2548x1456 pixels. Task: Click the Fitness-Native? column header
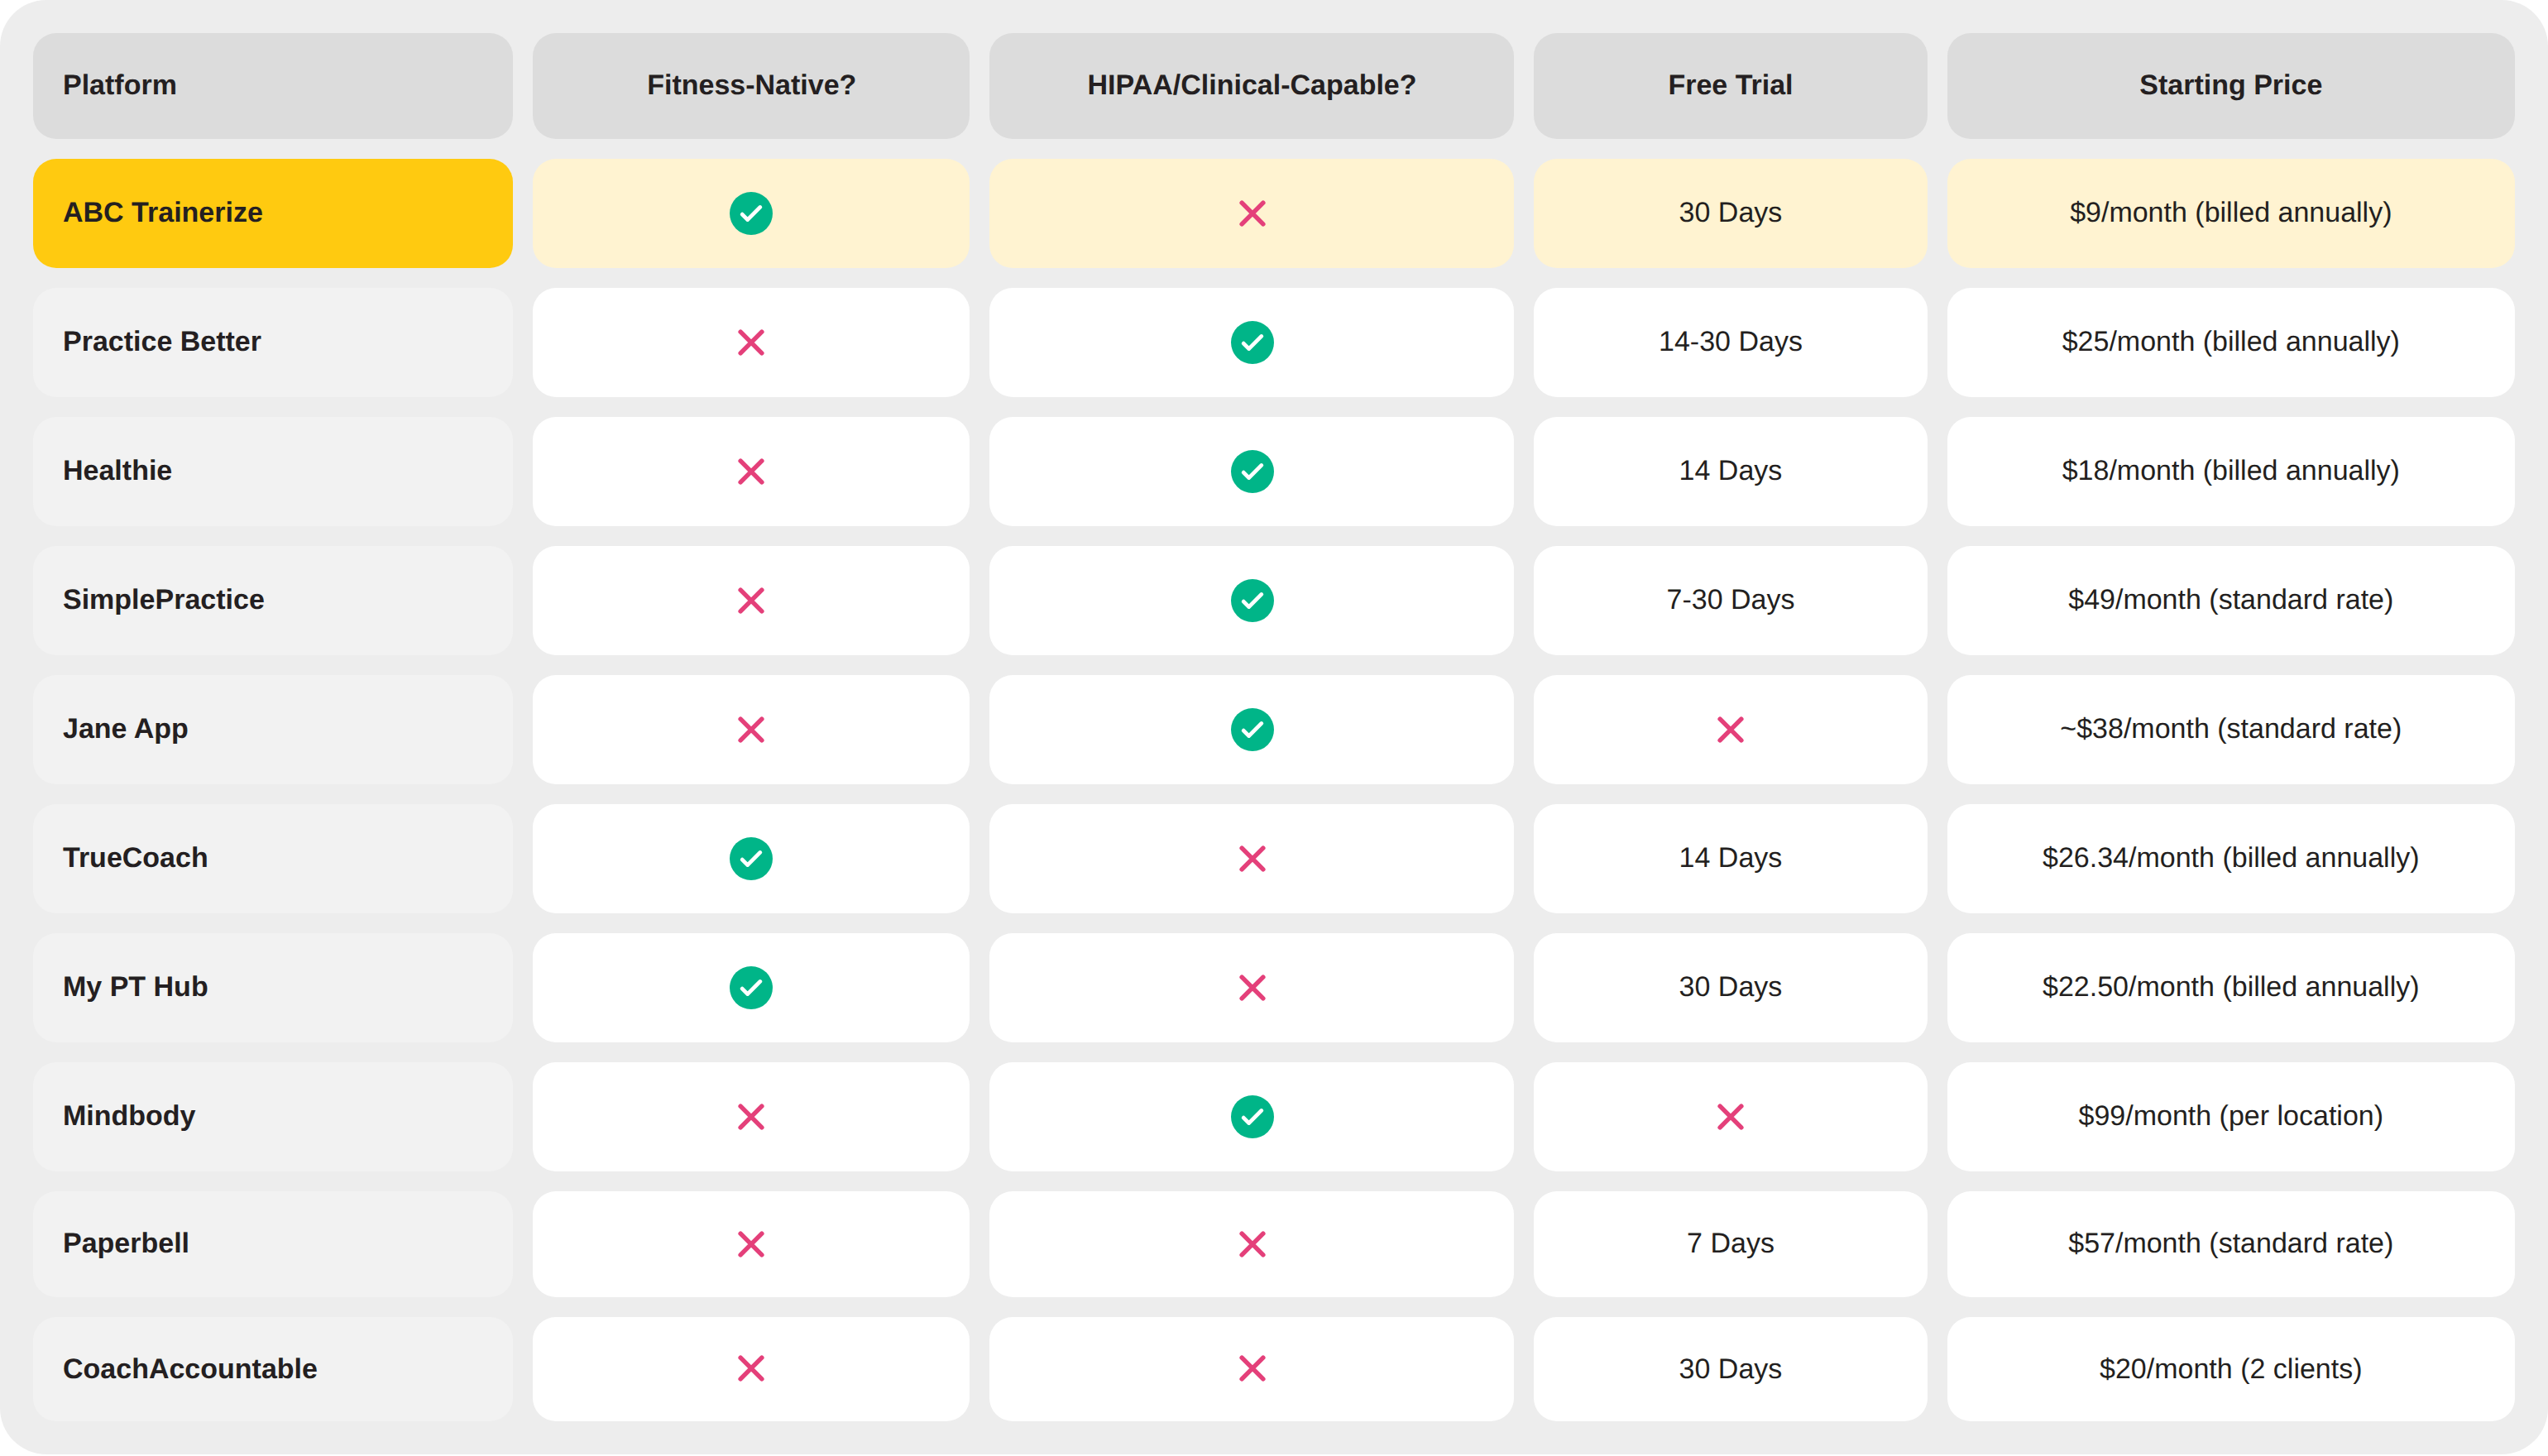click(x=751, y=85)
